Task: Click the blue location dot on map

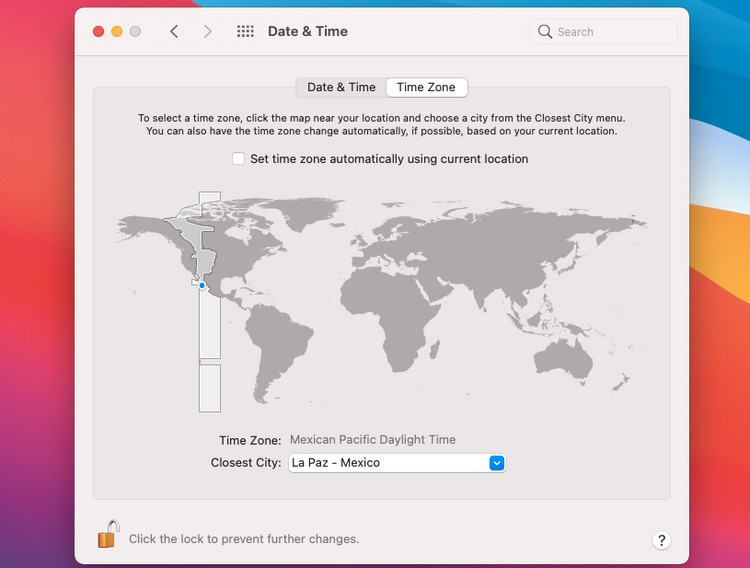Action: [x=202, y=285]
